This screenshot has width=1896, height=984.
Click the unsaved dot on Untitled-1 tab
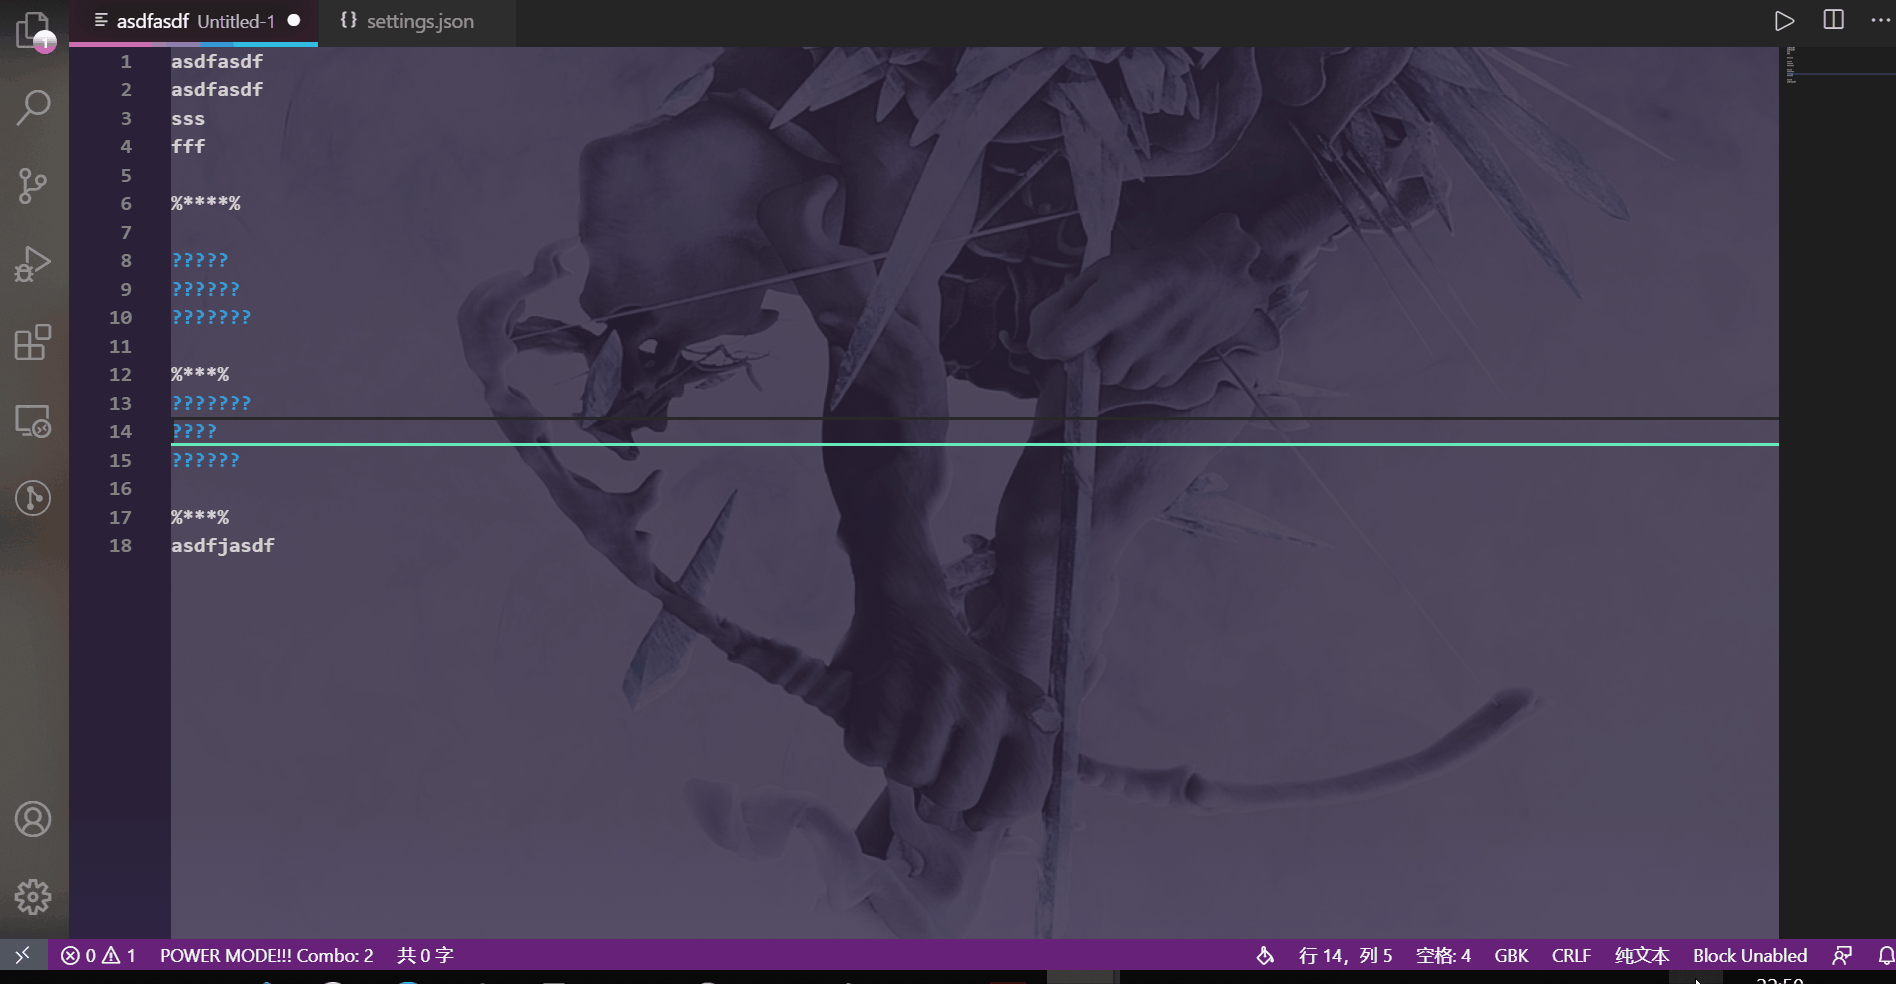[x=294, y=20]
